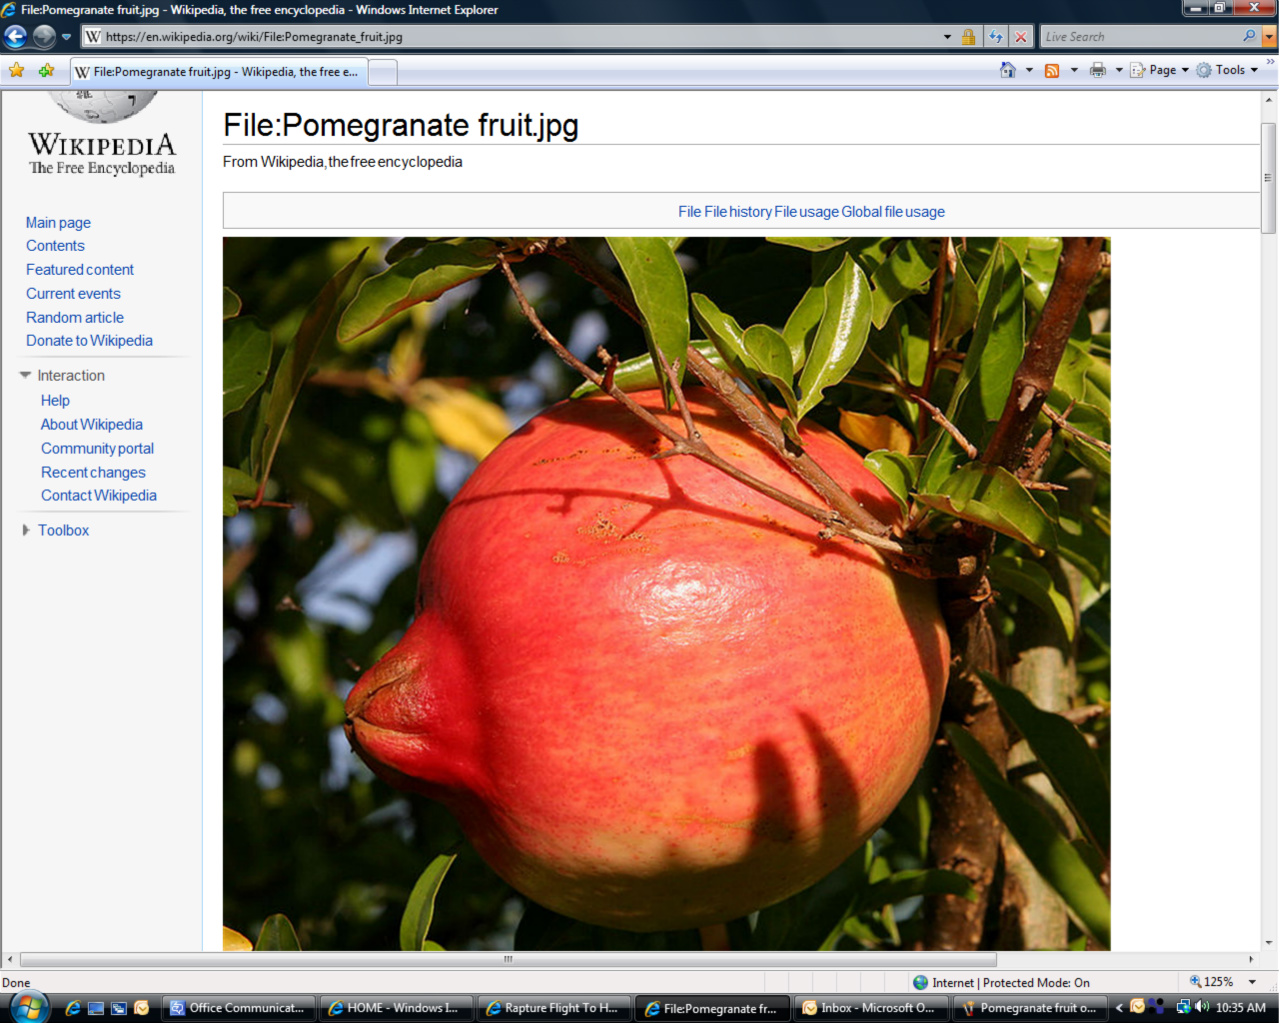Expand the zoom level dropdown arrow
The height and width of the screenshot is (1023, 1280).
1252,982
